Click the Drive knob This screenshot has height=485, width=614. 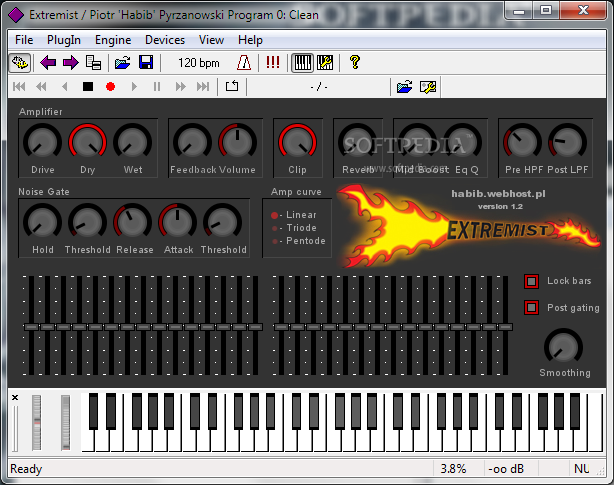[x=42, y=142]
